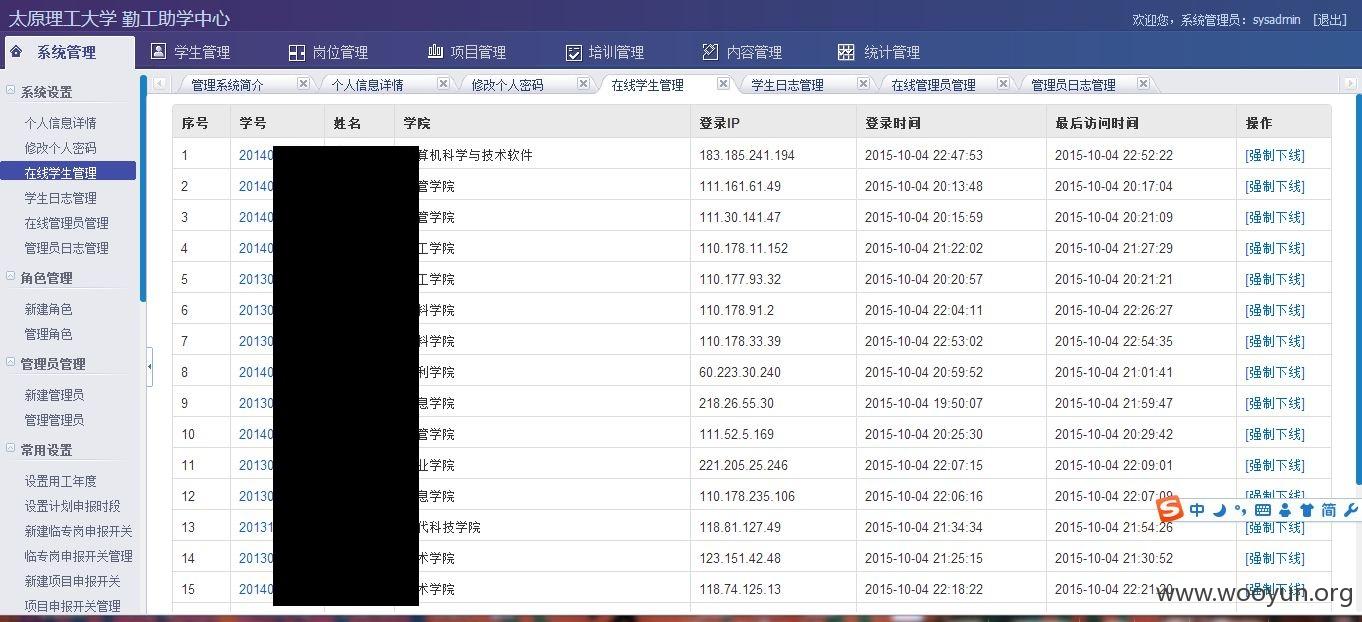
Task: Collapse the 管理员管理 sidebar group
Action: tap(10, 362)
